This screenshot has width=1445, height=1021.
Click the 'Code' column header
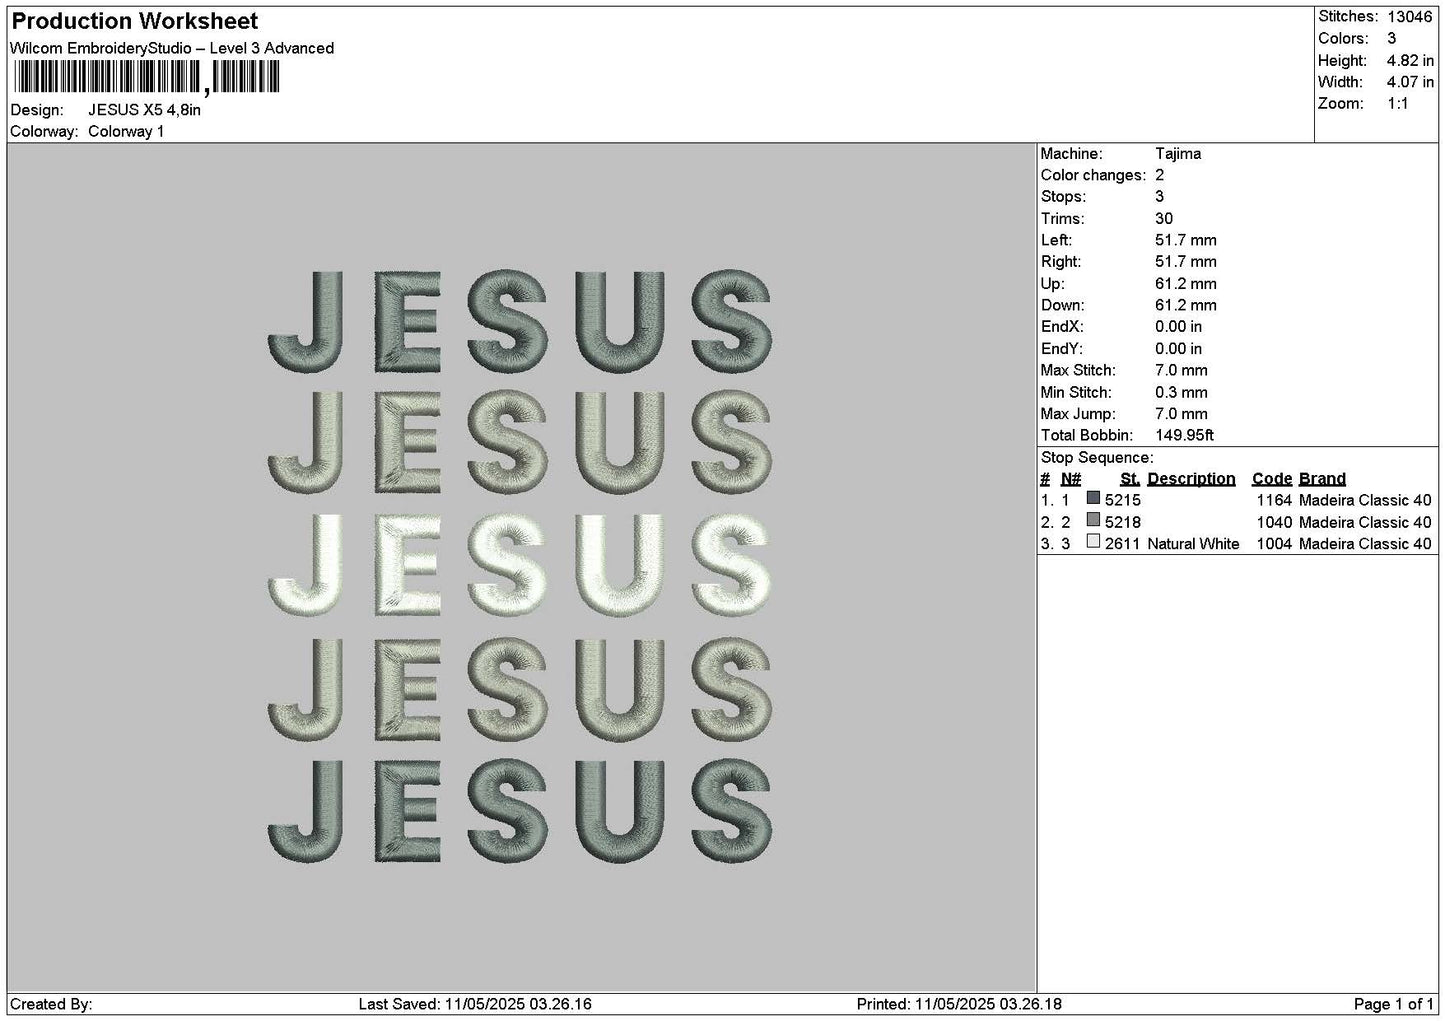[x=1272, y=479]
